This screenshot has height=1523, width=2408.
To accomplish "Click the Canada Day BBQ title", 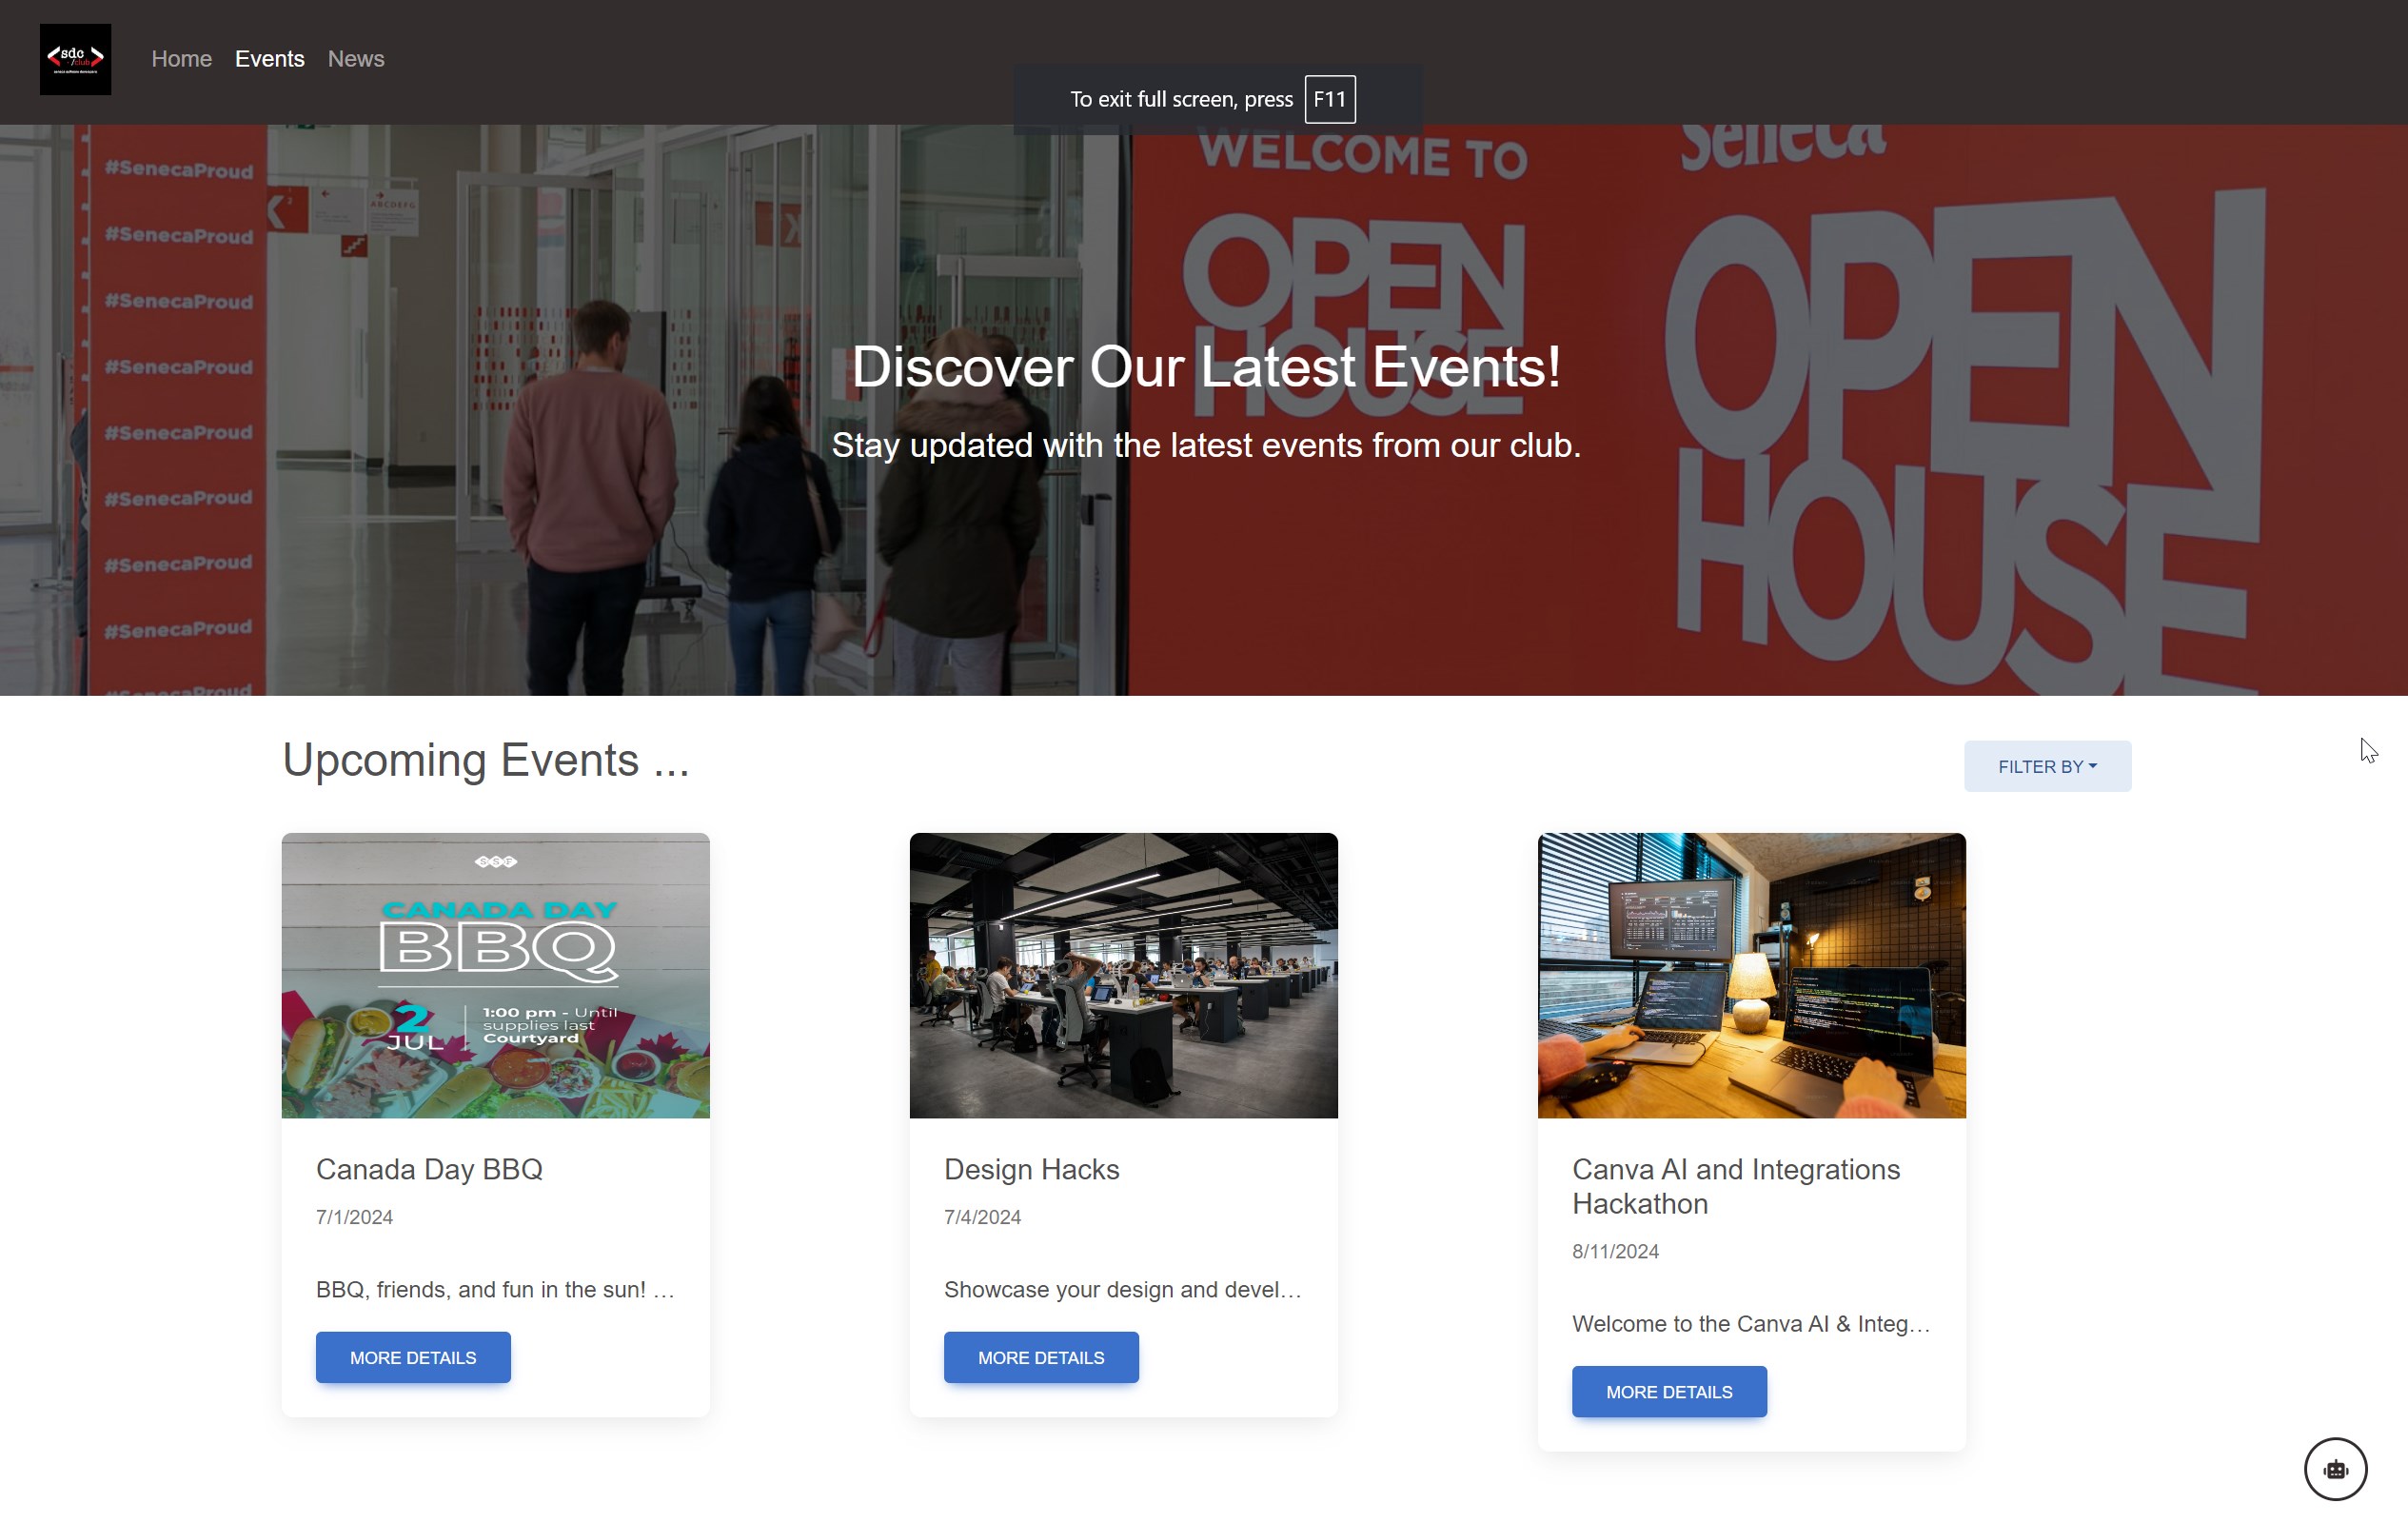I will (429, 1169).
